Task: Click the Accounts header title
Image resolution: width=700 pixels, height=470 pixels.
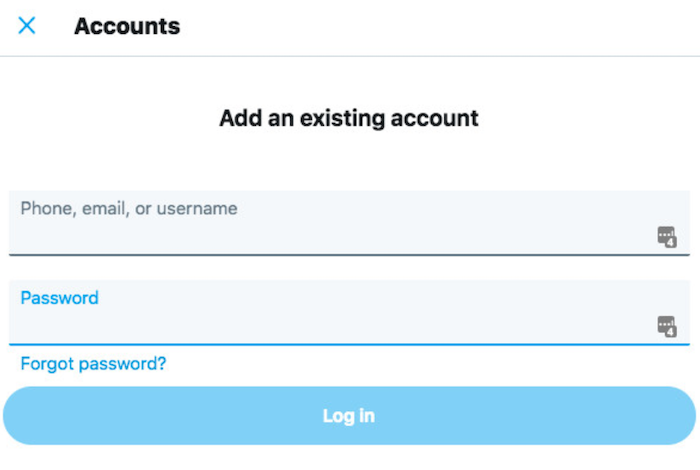Action: coord(127,26)
